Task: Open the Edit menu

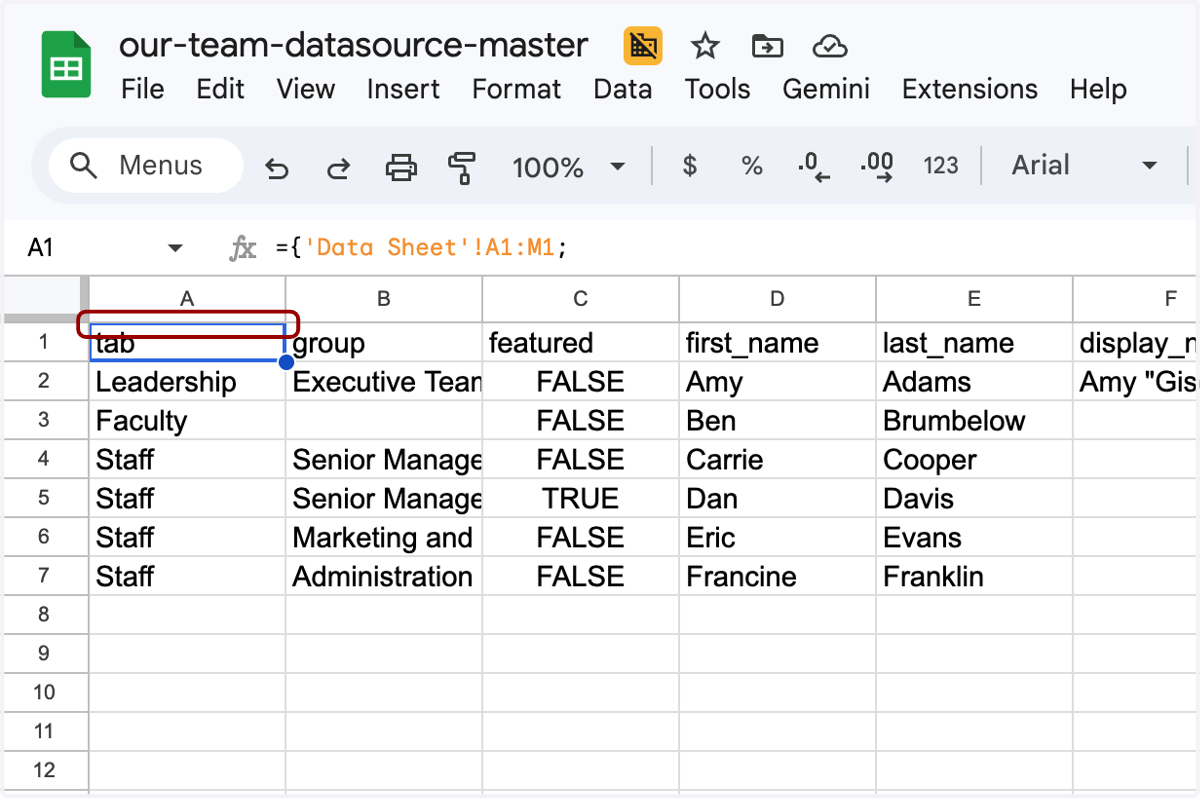Action: [x=220, y=89]
